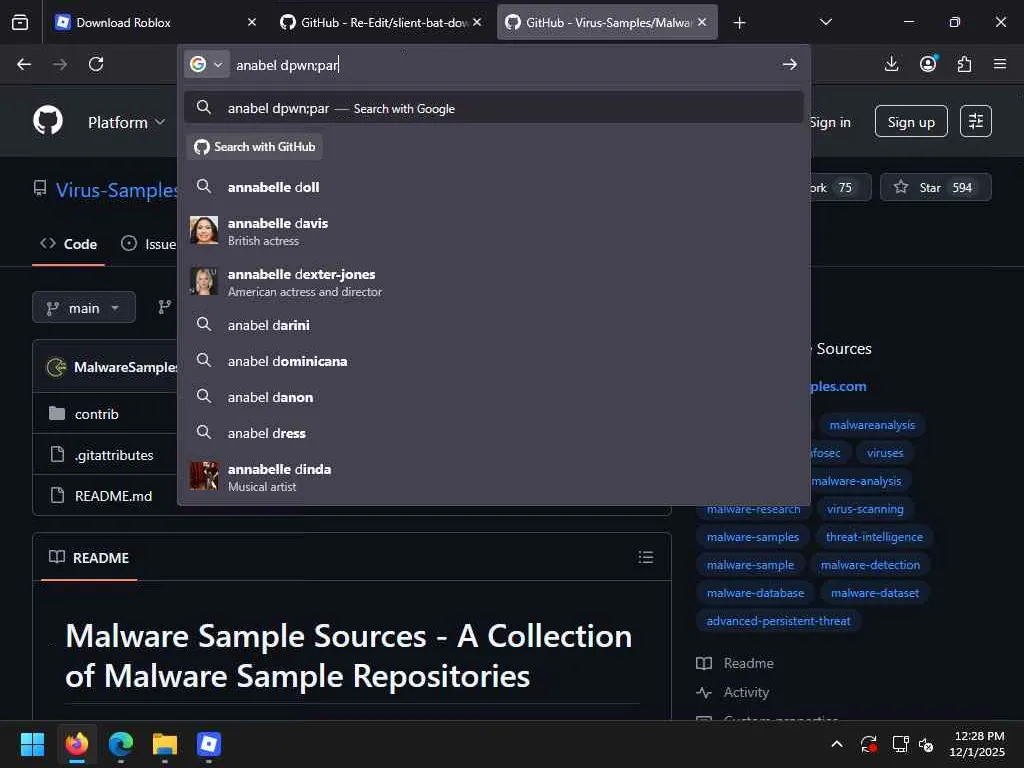The image size is (1024, 768).
Task: Choose 'anabel dpwn;par — Search with Google' suggestion
Action: 494,108
